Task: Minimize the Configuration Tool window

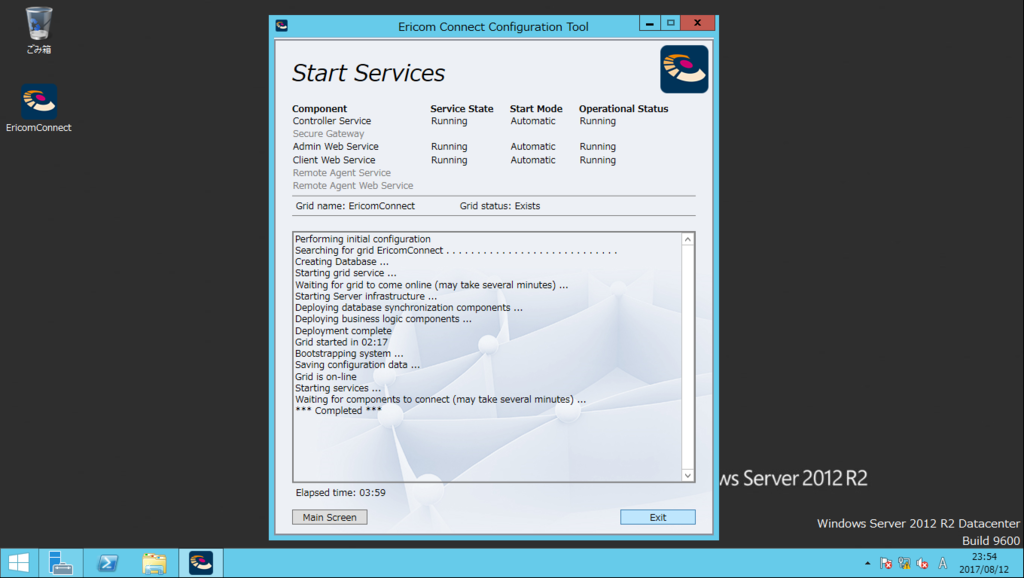Action: (x=649, y=23)
